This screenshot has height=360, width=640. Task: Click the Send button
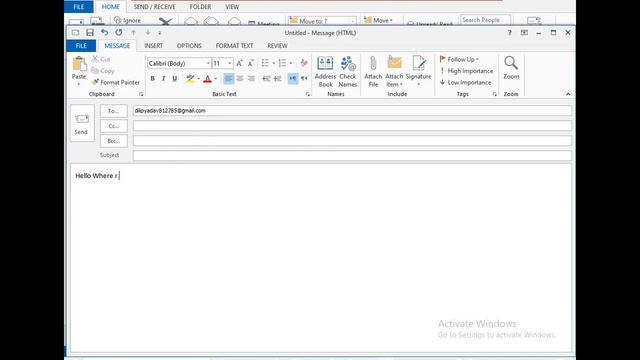[82, 123]
